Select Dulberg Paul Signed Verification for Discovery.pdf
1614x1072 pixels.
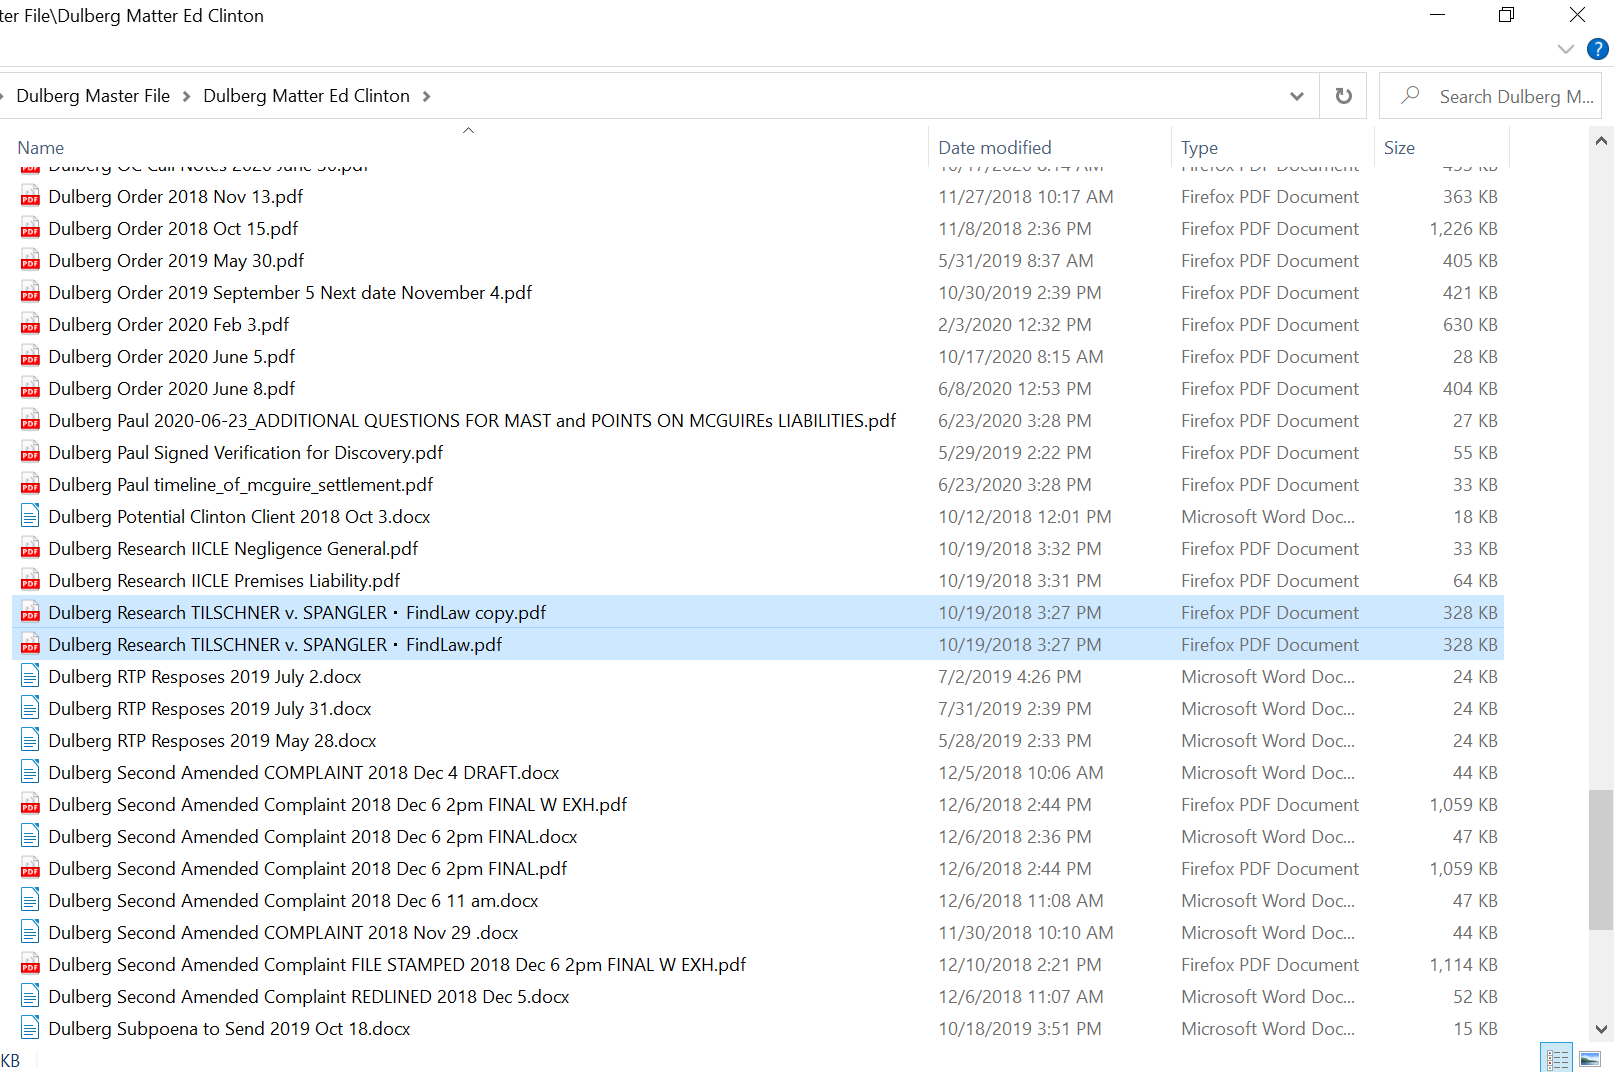(x=245, y=453)
